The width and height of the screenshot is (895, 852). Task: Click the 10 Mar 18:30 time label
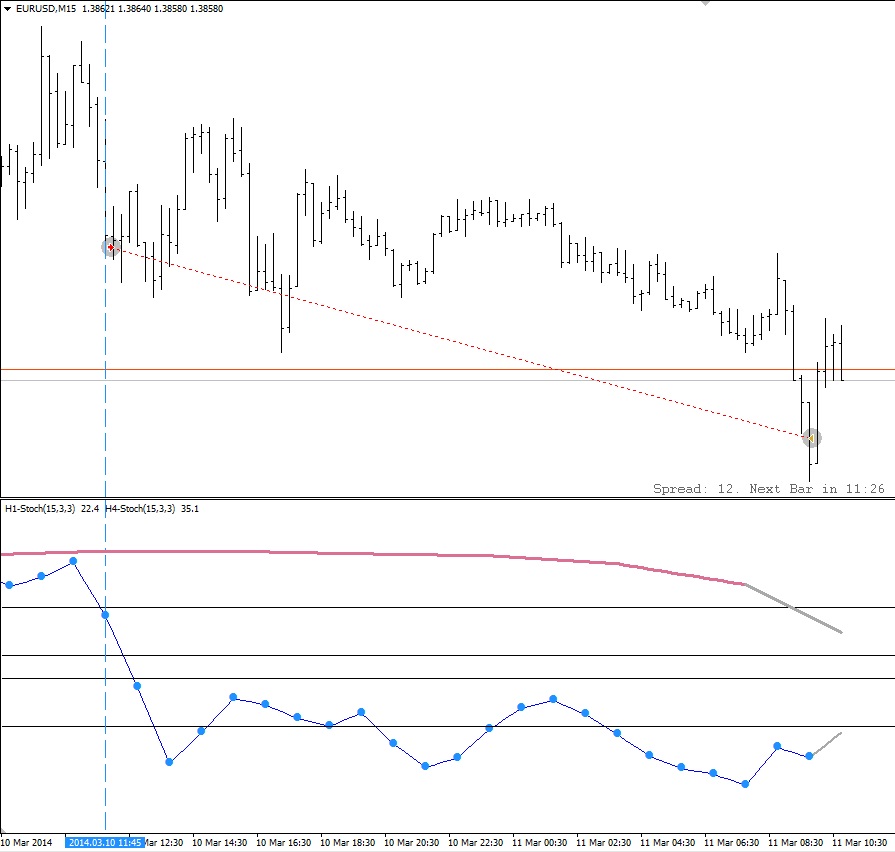coord(348,842)
